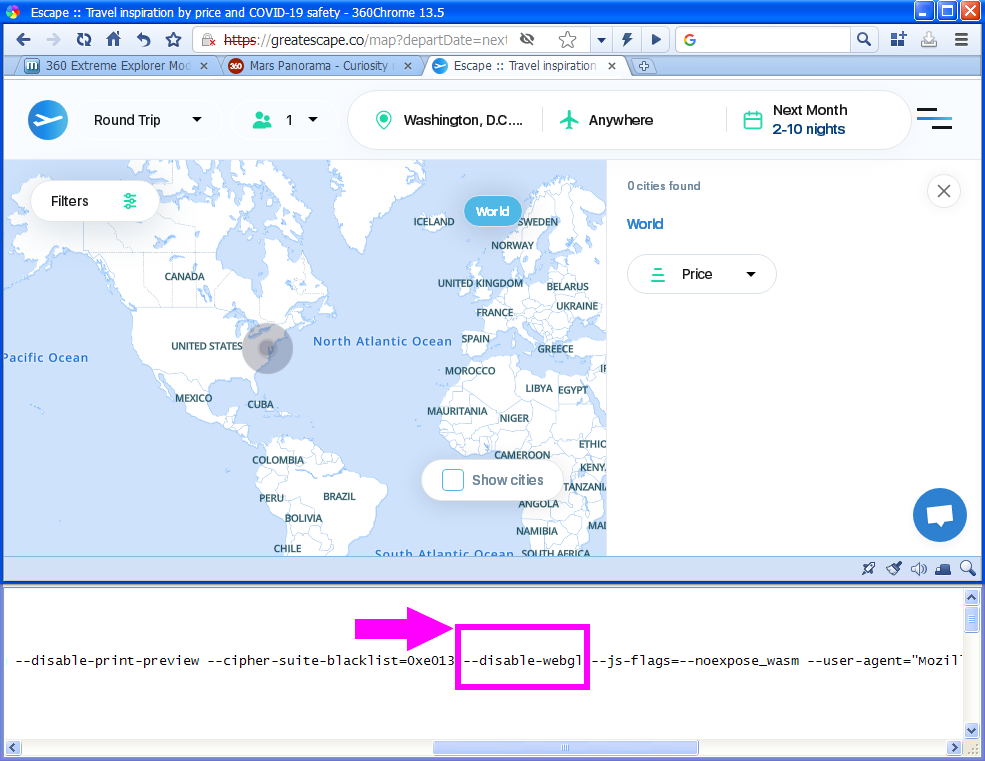This screenshot has height=761, width=985.
Task: Click the undo closed tab arrow icon
Action: (x=144, y=40)
